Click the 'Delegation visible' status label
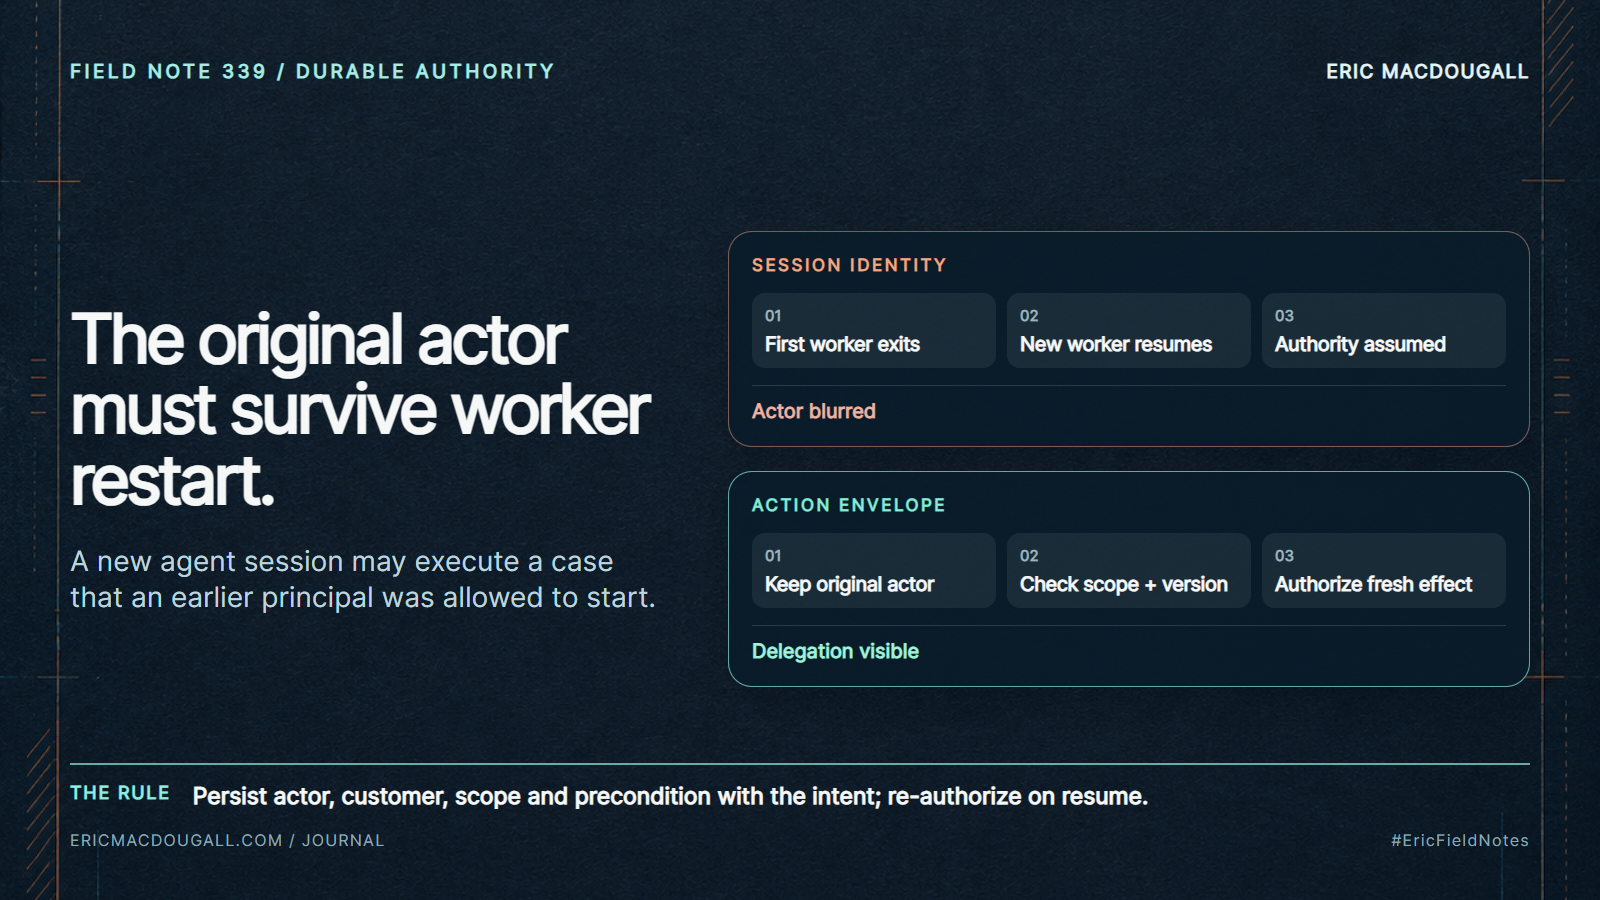This screenshot has height=900, width=1600. 835,651
